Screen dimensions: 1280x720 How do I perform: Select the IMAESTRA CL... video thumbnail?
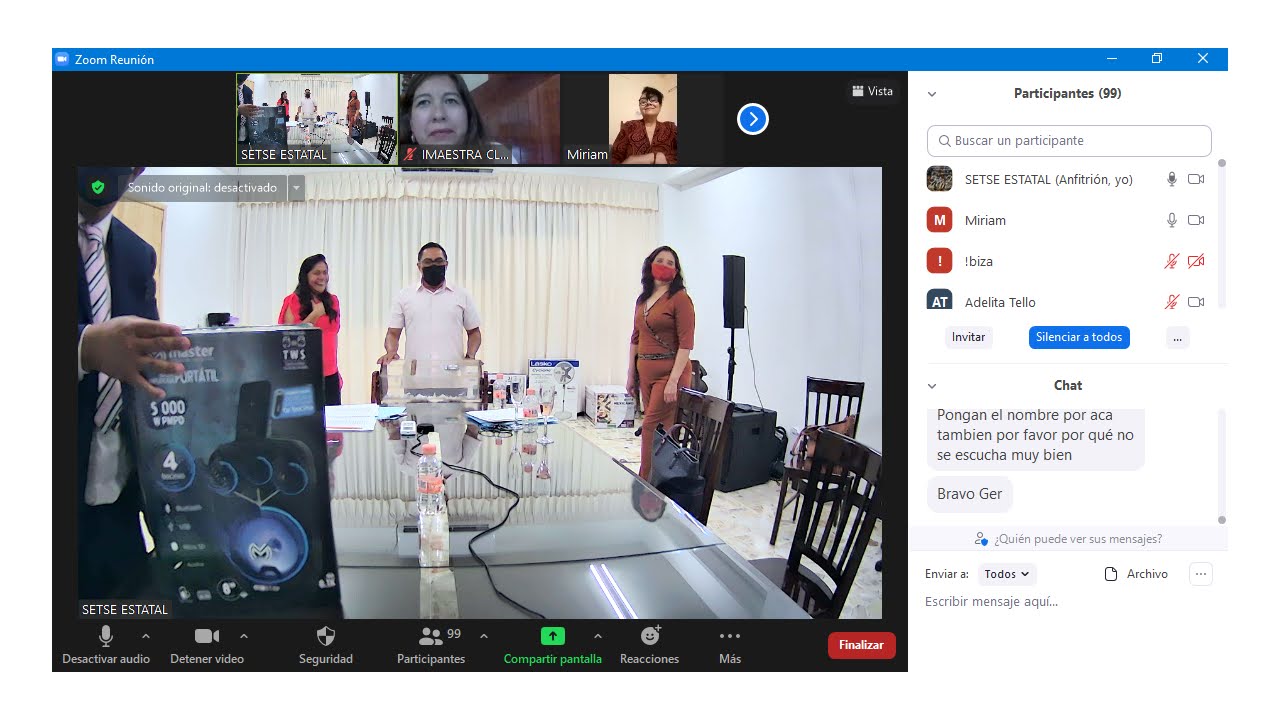pos(480,119)
